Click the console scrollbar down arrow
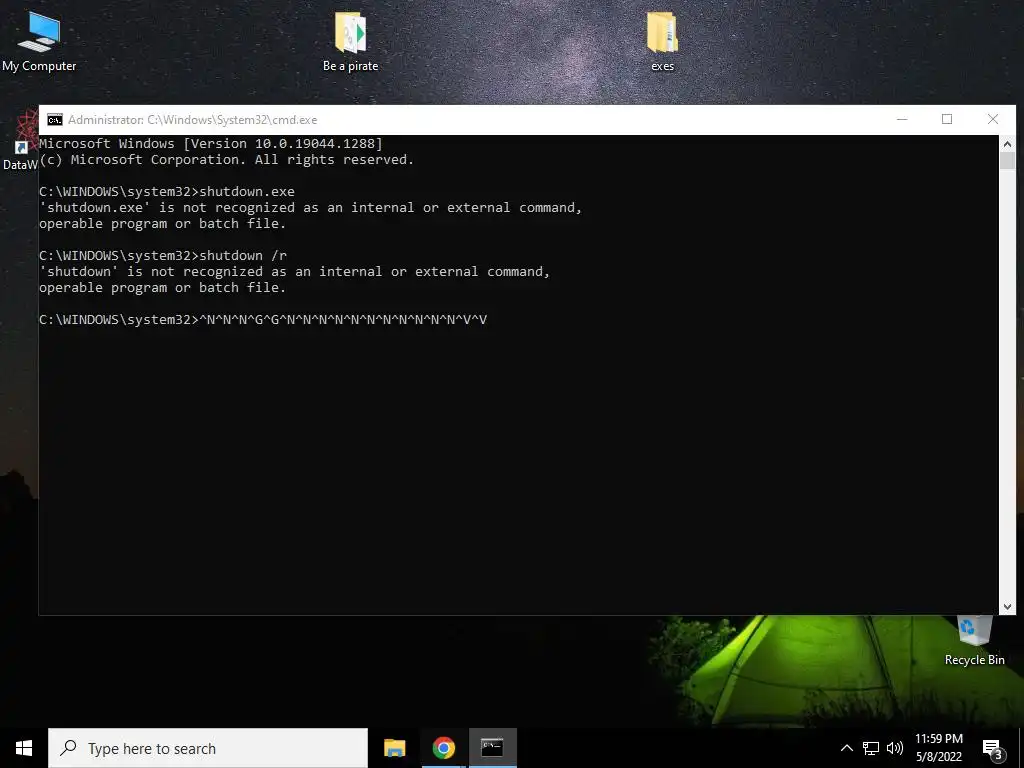Screen dimensions: 1024x768 click(x=1007, y=607)
